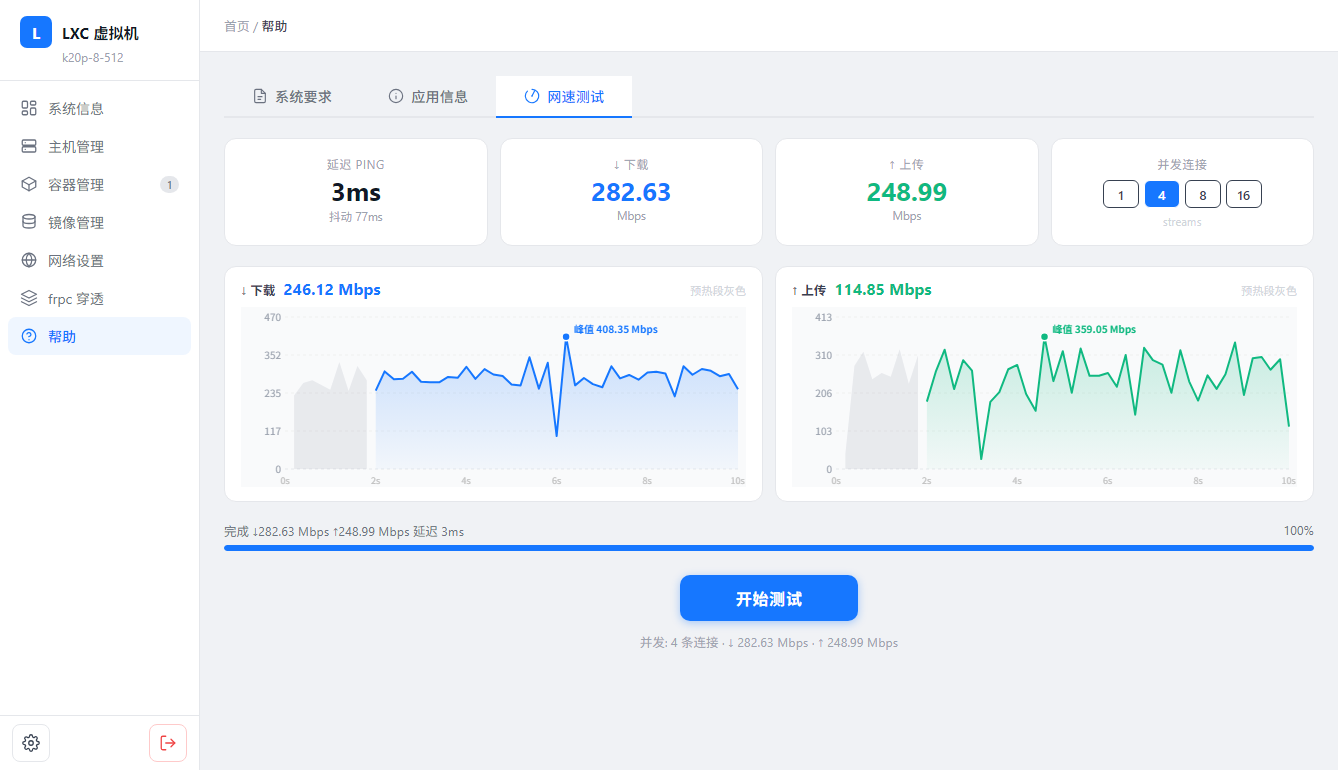The height and width of the screenshot is (770, 1338).
Task: Select the 网速测试 tab
Action: click(x=564, y=97)
